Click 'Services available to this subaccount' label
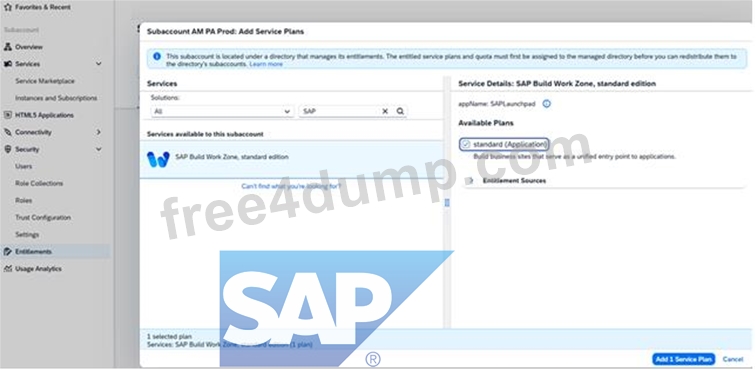 [x=205, y=134]
